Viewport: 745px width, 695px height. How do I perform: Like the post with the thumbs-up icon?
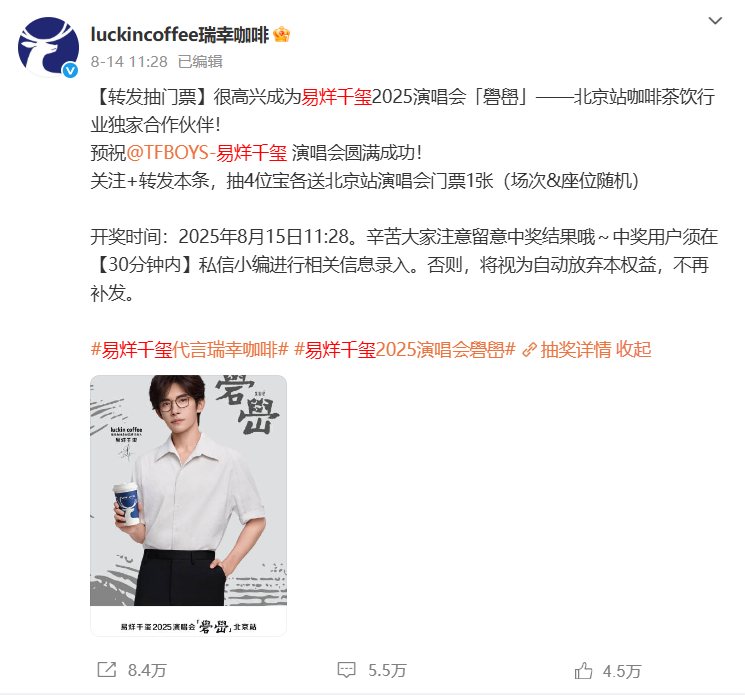pyautogui.click(x=583, y=670)
